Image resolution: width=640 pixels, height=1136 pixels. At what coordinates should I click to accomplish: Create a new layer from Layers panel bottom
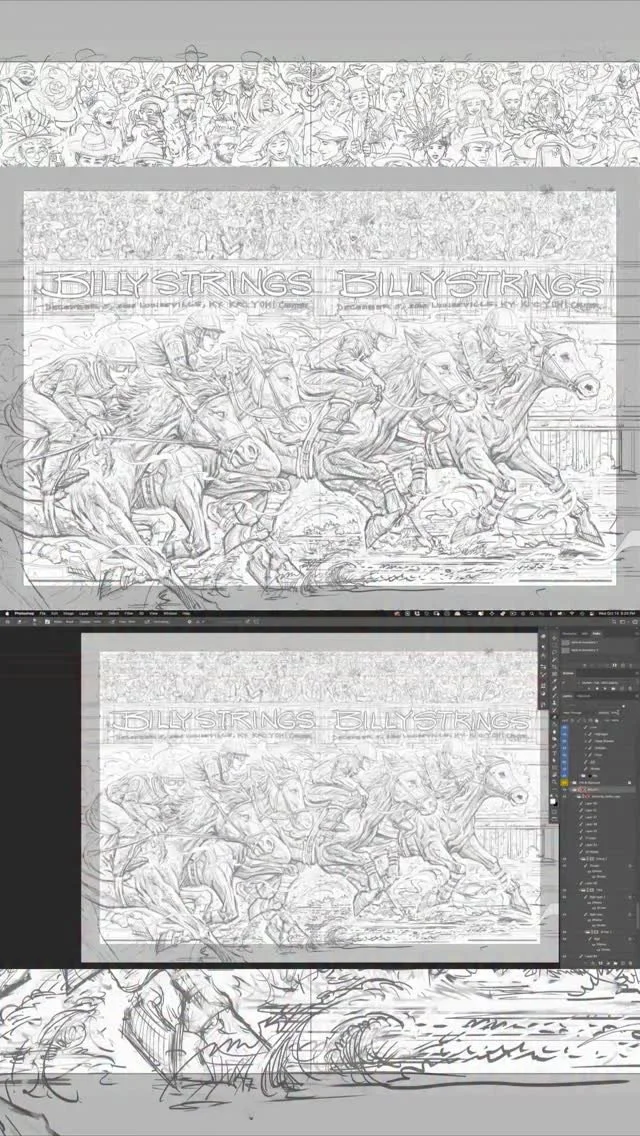point(623,964)
